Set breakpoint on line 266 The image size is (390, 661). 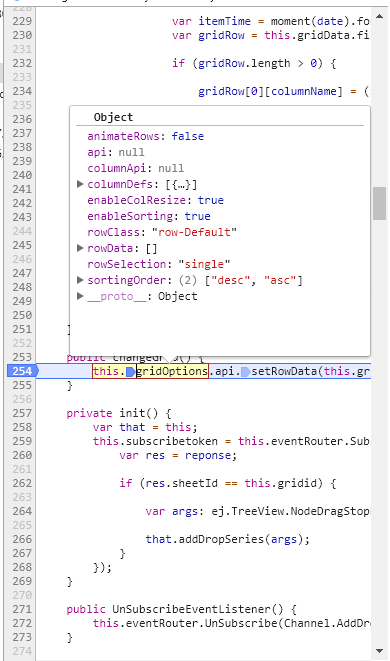point(22,539)
